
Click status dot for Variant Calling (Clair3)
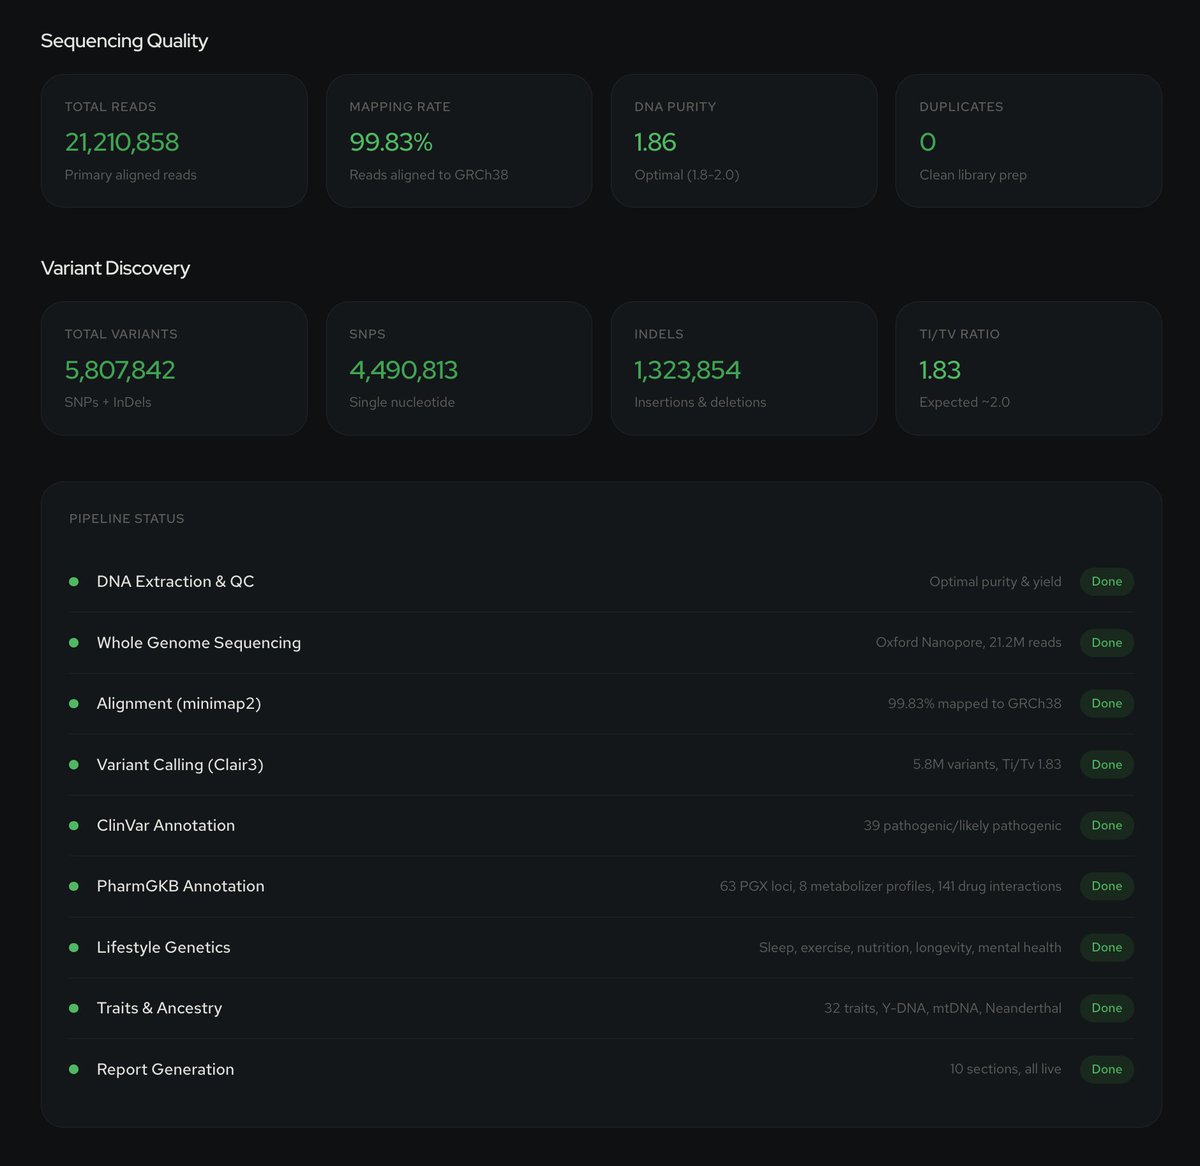coord(73,765)
